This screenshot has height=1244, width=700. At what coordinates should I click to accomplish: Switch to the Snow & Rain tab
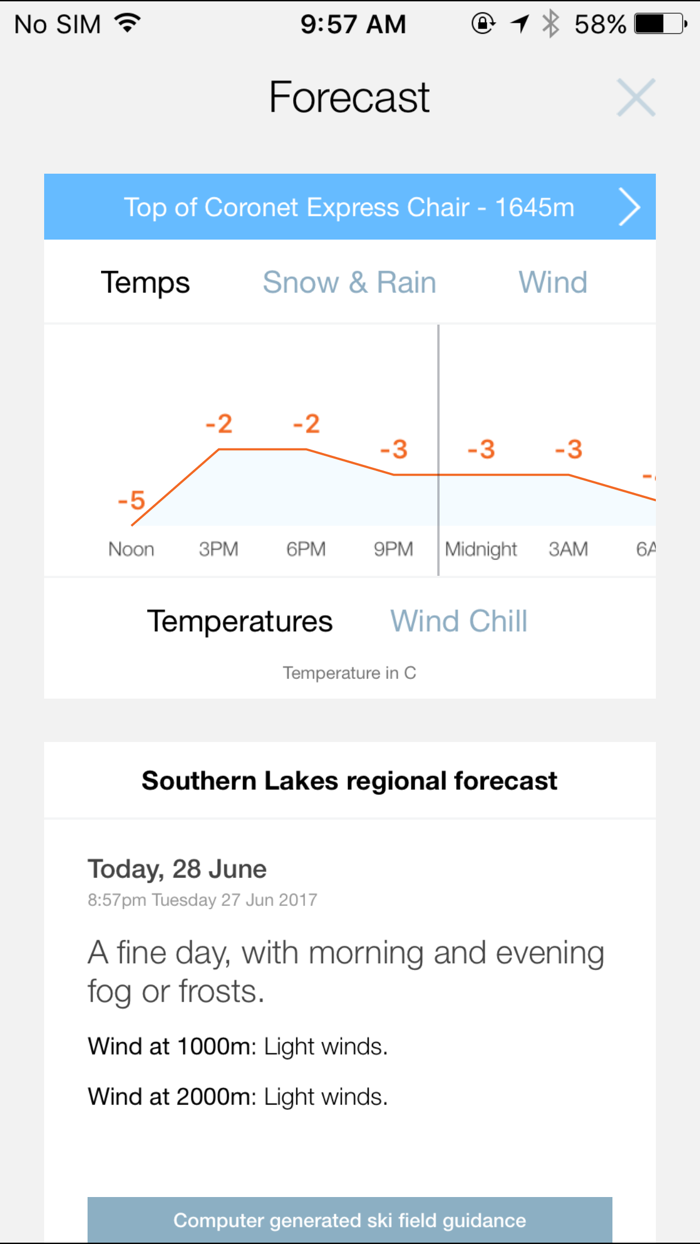click(349, 282)
